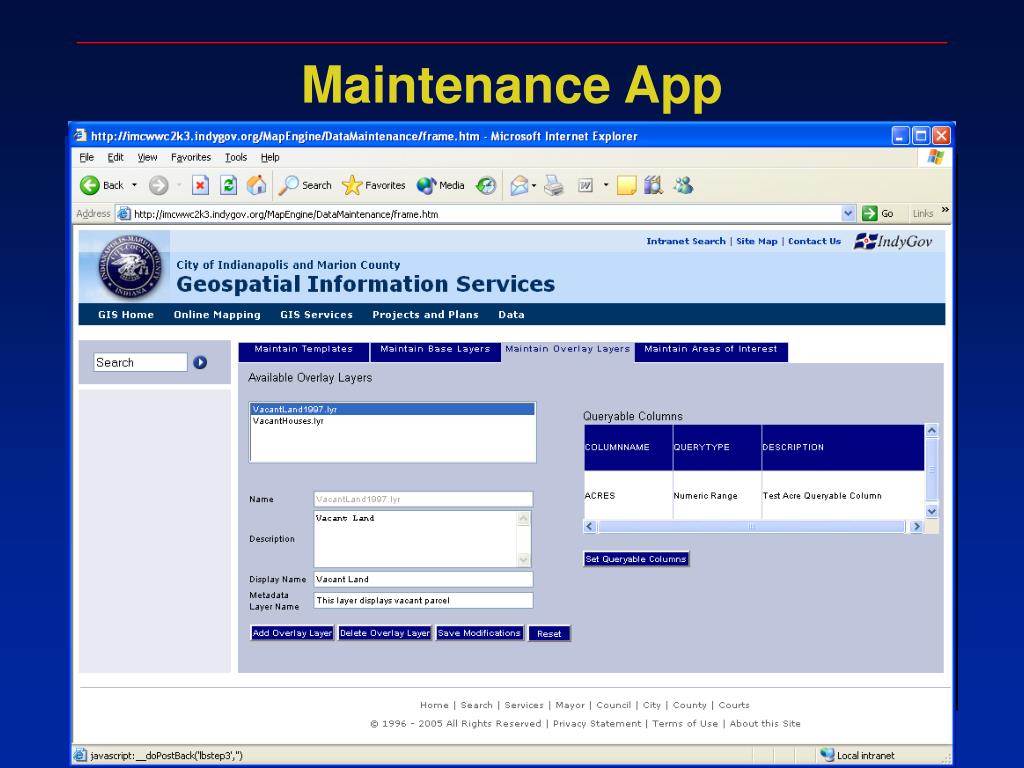Open the Mail toolbar icon

(518, 185)
